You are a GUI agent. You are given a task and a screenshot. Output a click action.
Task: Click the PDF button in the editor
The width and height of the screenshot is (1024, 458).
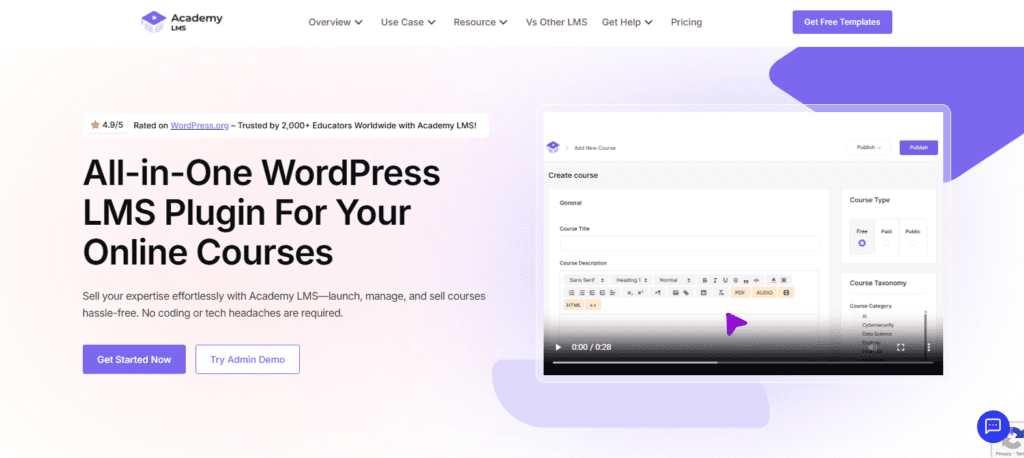(741, 293)
